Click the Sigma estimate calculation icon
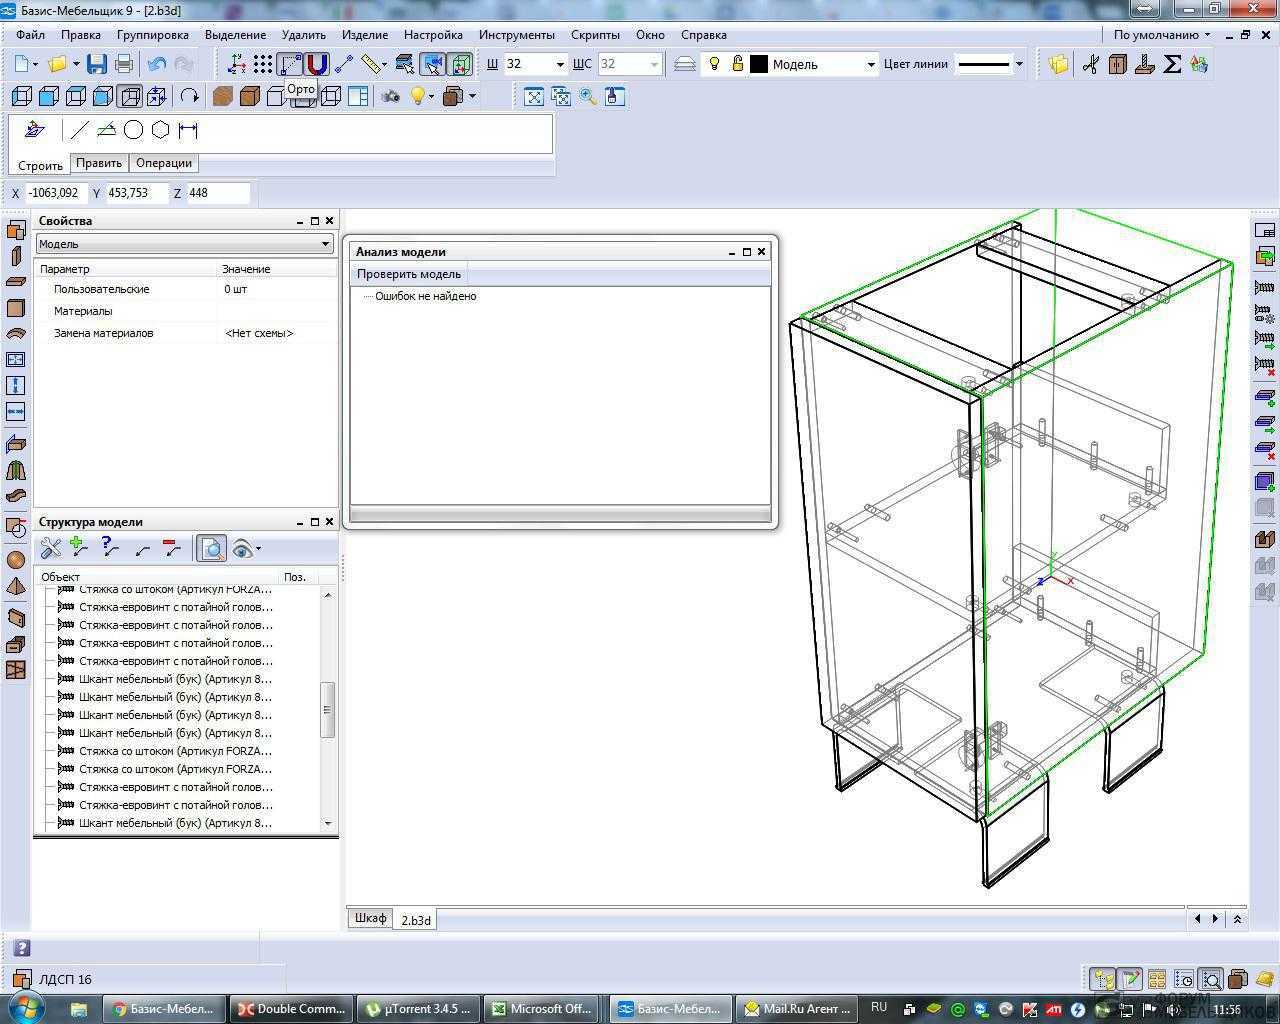 coord(1172,64)
